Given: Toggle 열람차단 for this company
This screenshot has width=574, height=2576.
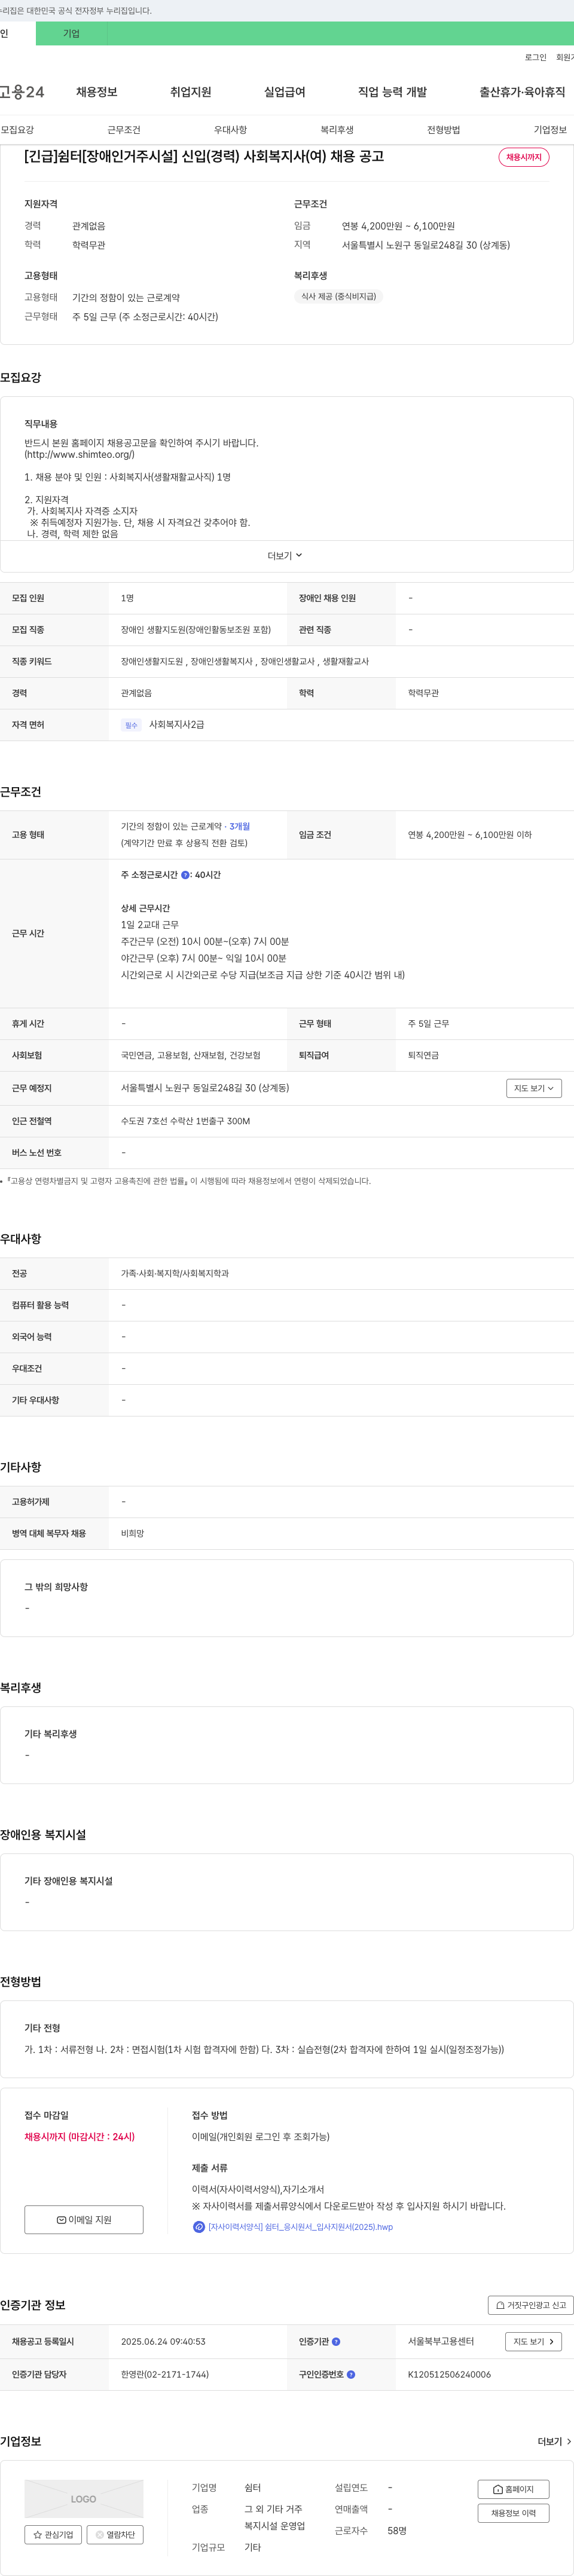Looking at the screenshot, I should 115,2535.
